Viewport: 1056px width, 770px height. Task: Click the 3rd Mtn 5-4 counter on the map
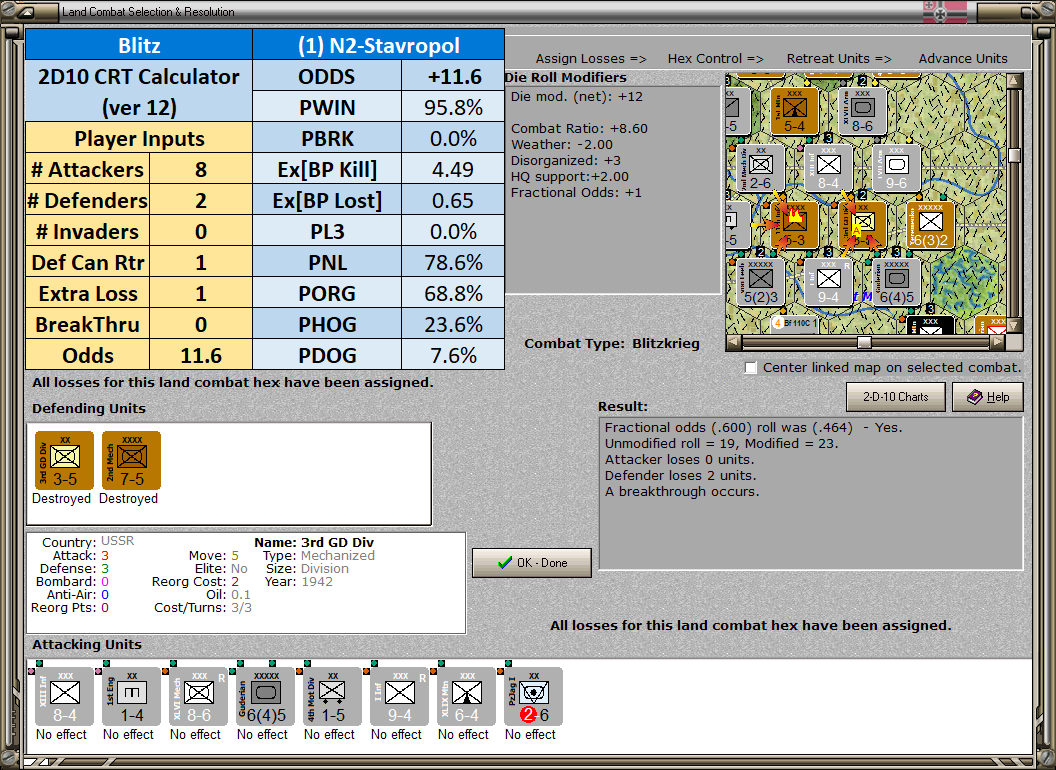pyautogui.click(x=795, y=111)
